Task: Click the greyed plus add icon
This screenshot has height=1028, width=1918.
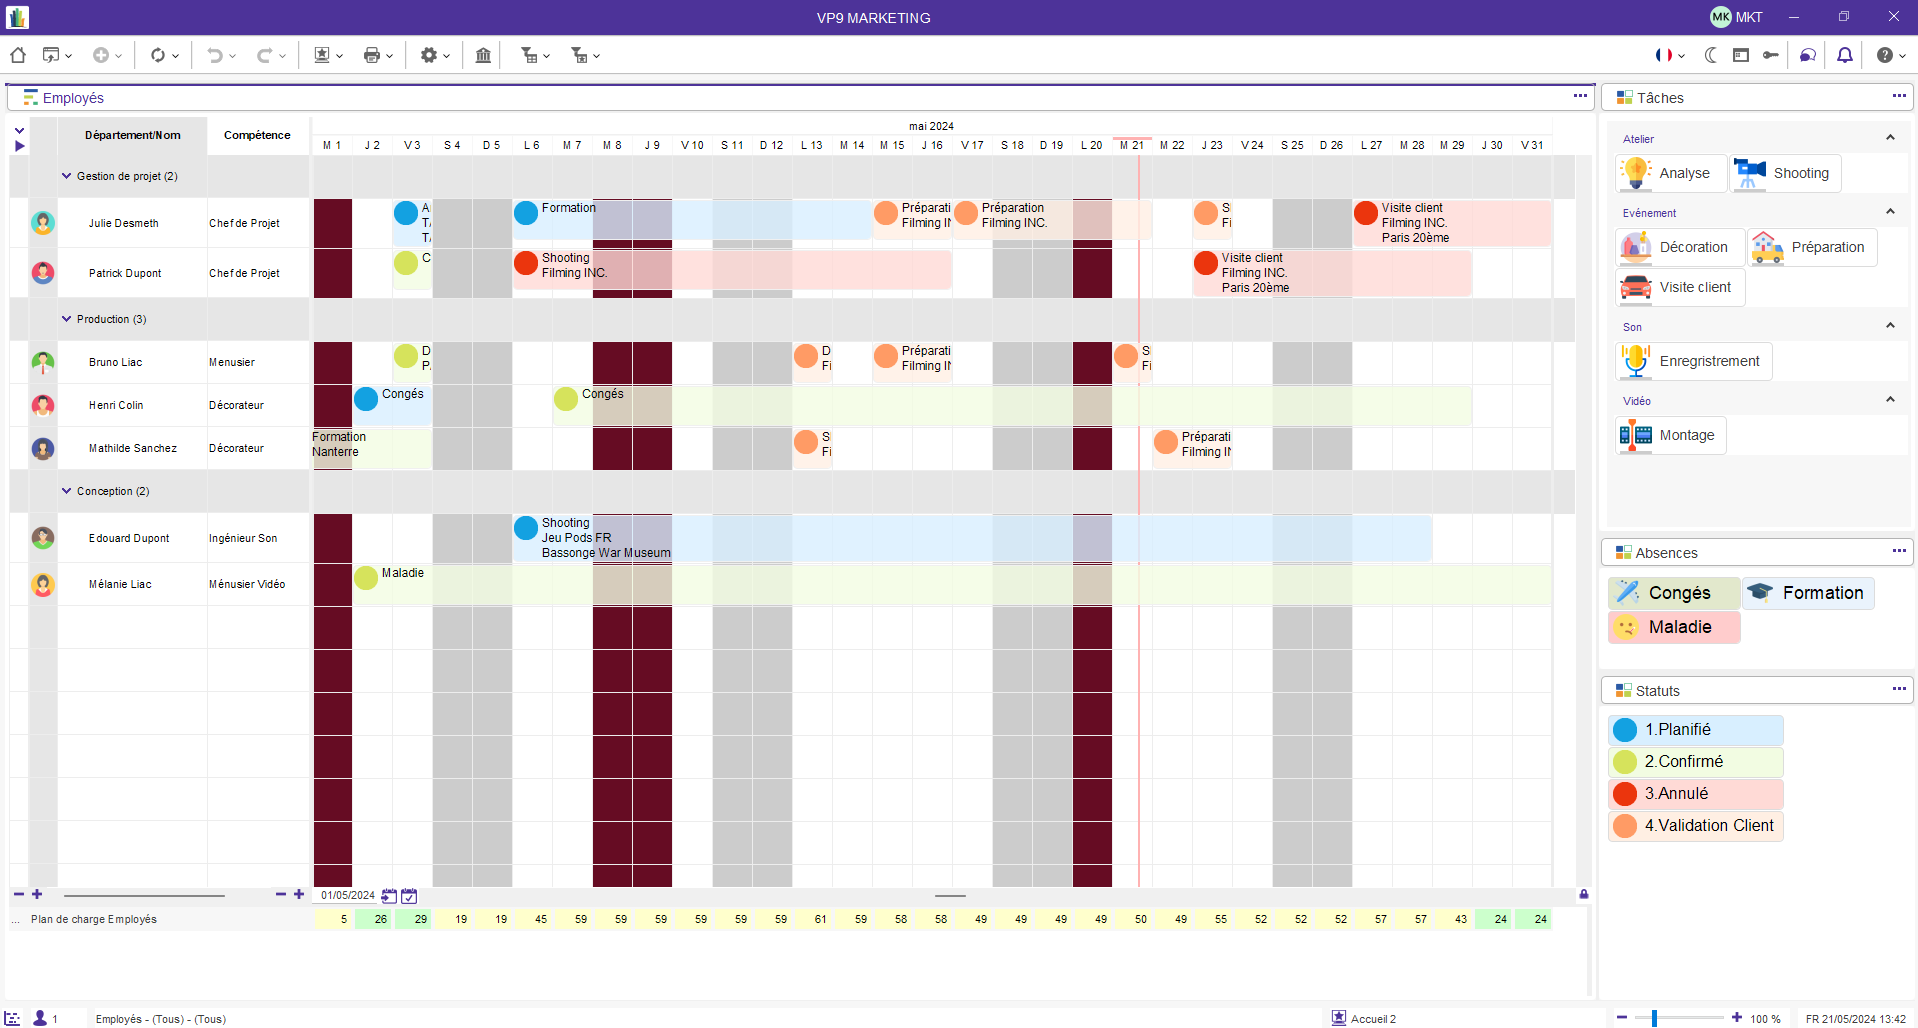Action: [101, 56]
